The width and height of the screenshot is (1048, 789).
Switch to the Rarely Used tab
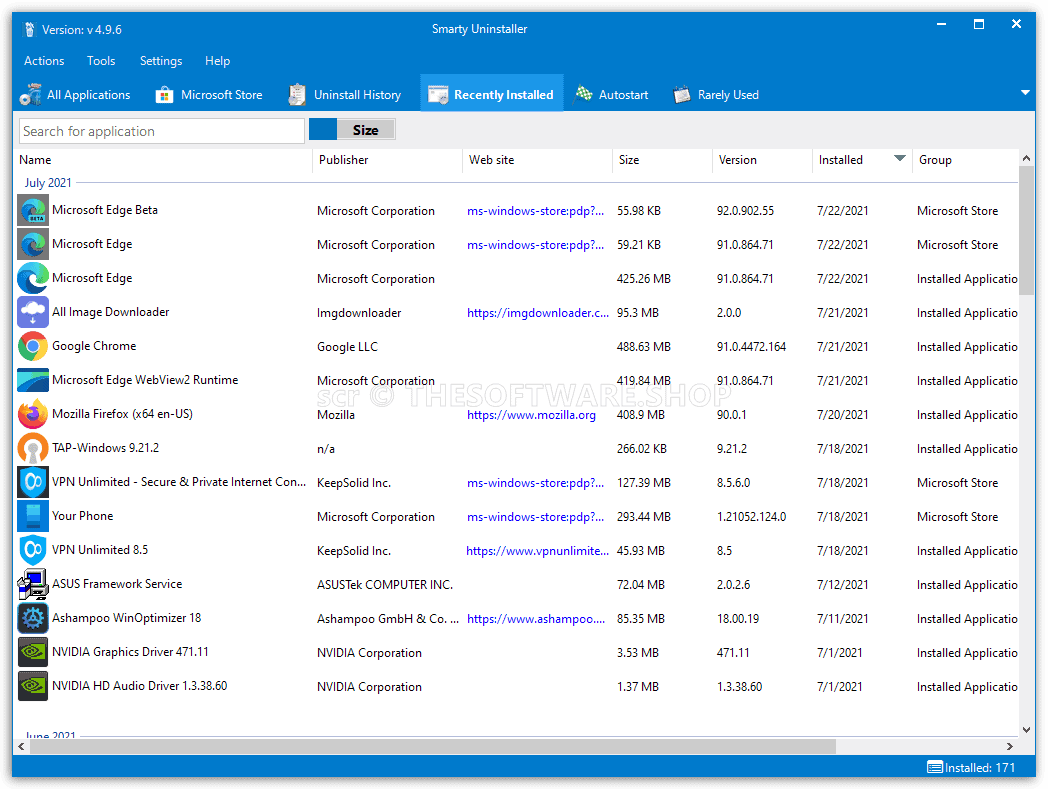[716, 95]
